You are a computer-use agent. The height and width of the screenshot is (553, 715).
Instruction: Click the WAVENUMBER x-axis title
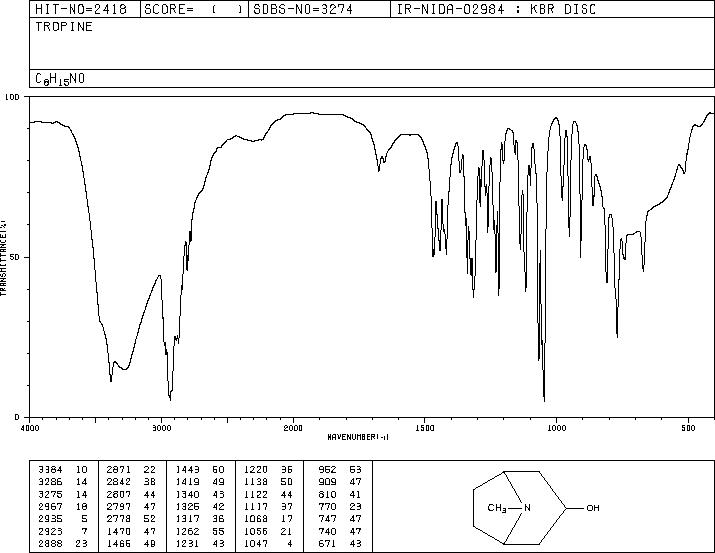[358, 437]
